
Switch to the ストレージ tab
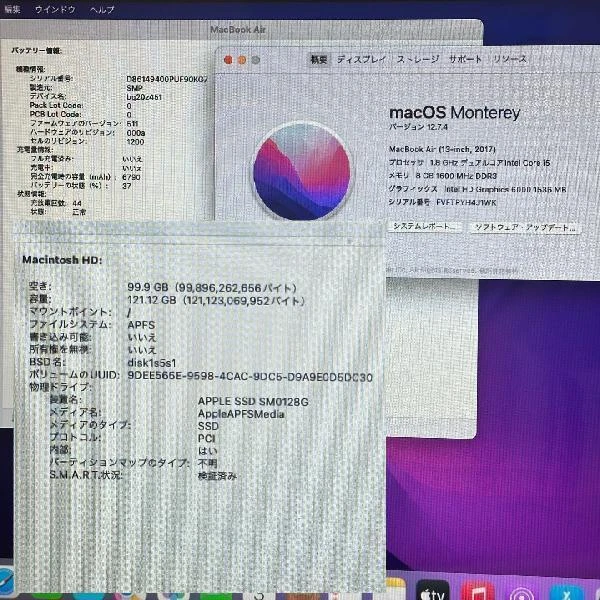[x=418, y=59]
